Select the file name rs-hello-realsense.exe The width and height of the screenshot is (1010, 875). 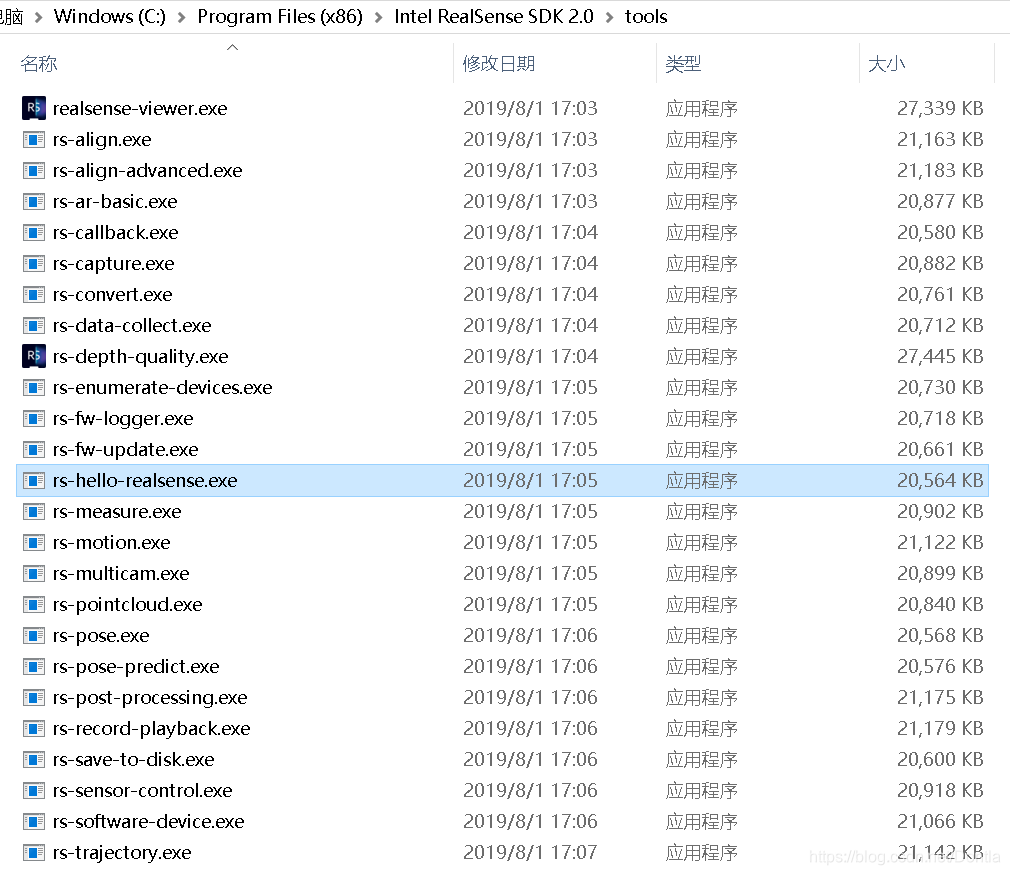pyautogui.click(x=145, y=480)
